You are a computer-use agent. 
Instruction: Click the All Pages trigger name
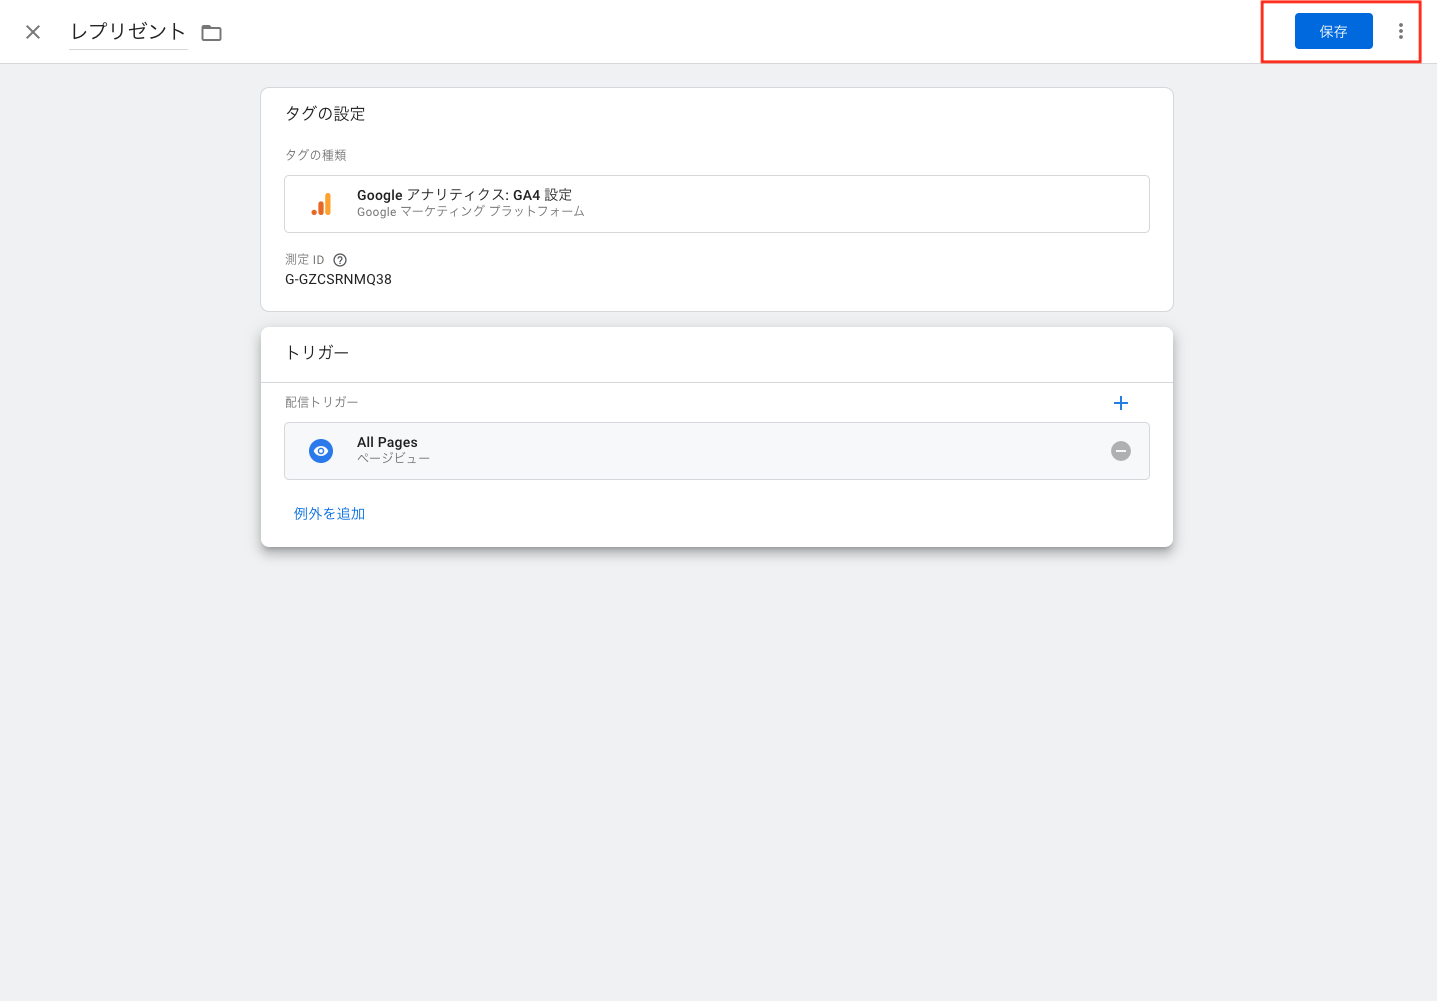387,442
